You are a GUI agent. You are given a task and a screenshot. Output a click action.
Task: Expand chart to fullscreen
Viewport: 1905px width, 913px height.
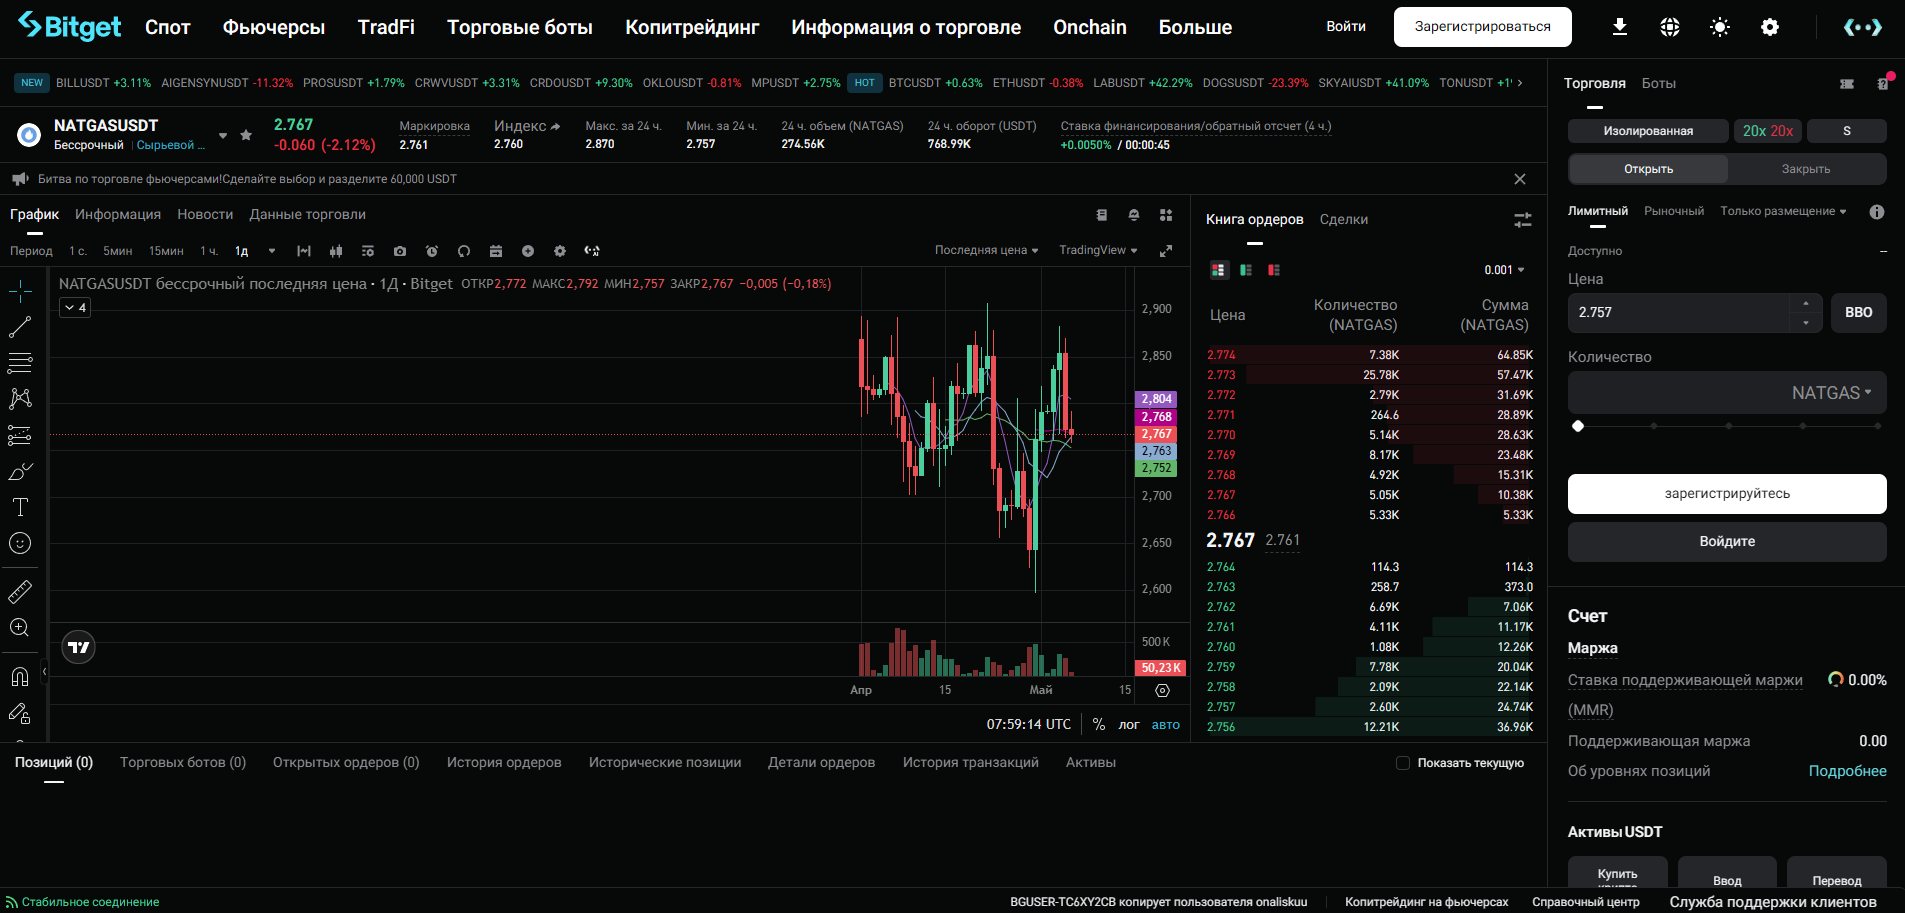point(1166,251)
